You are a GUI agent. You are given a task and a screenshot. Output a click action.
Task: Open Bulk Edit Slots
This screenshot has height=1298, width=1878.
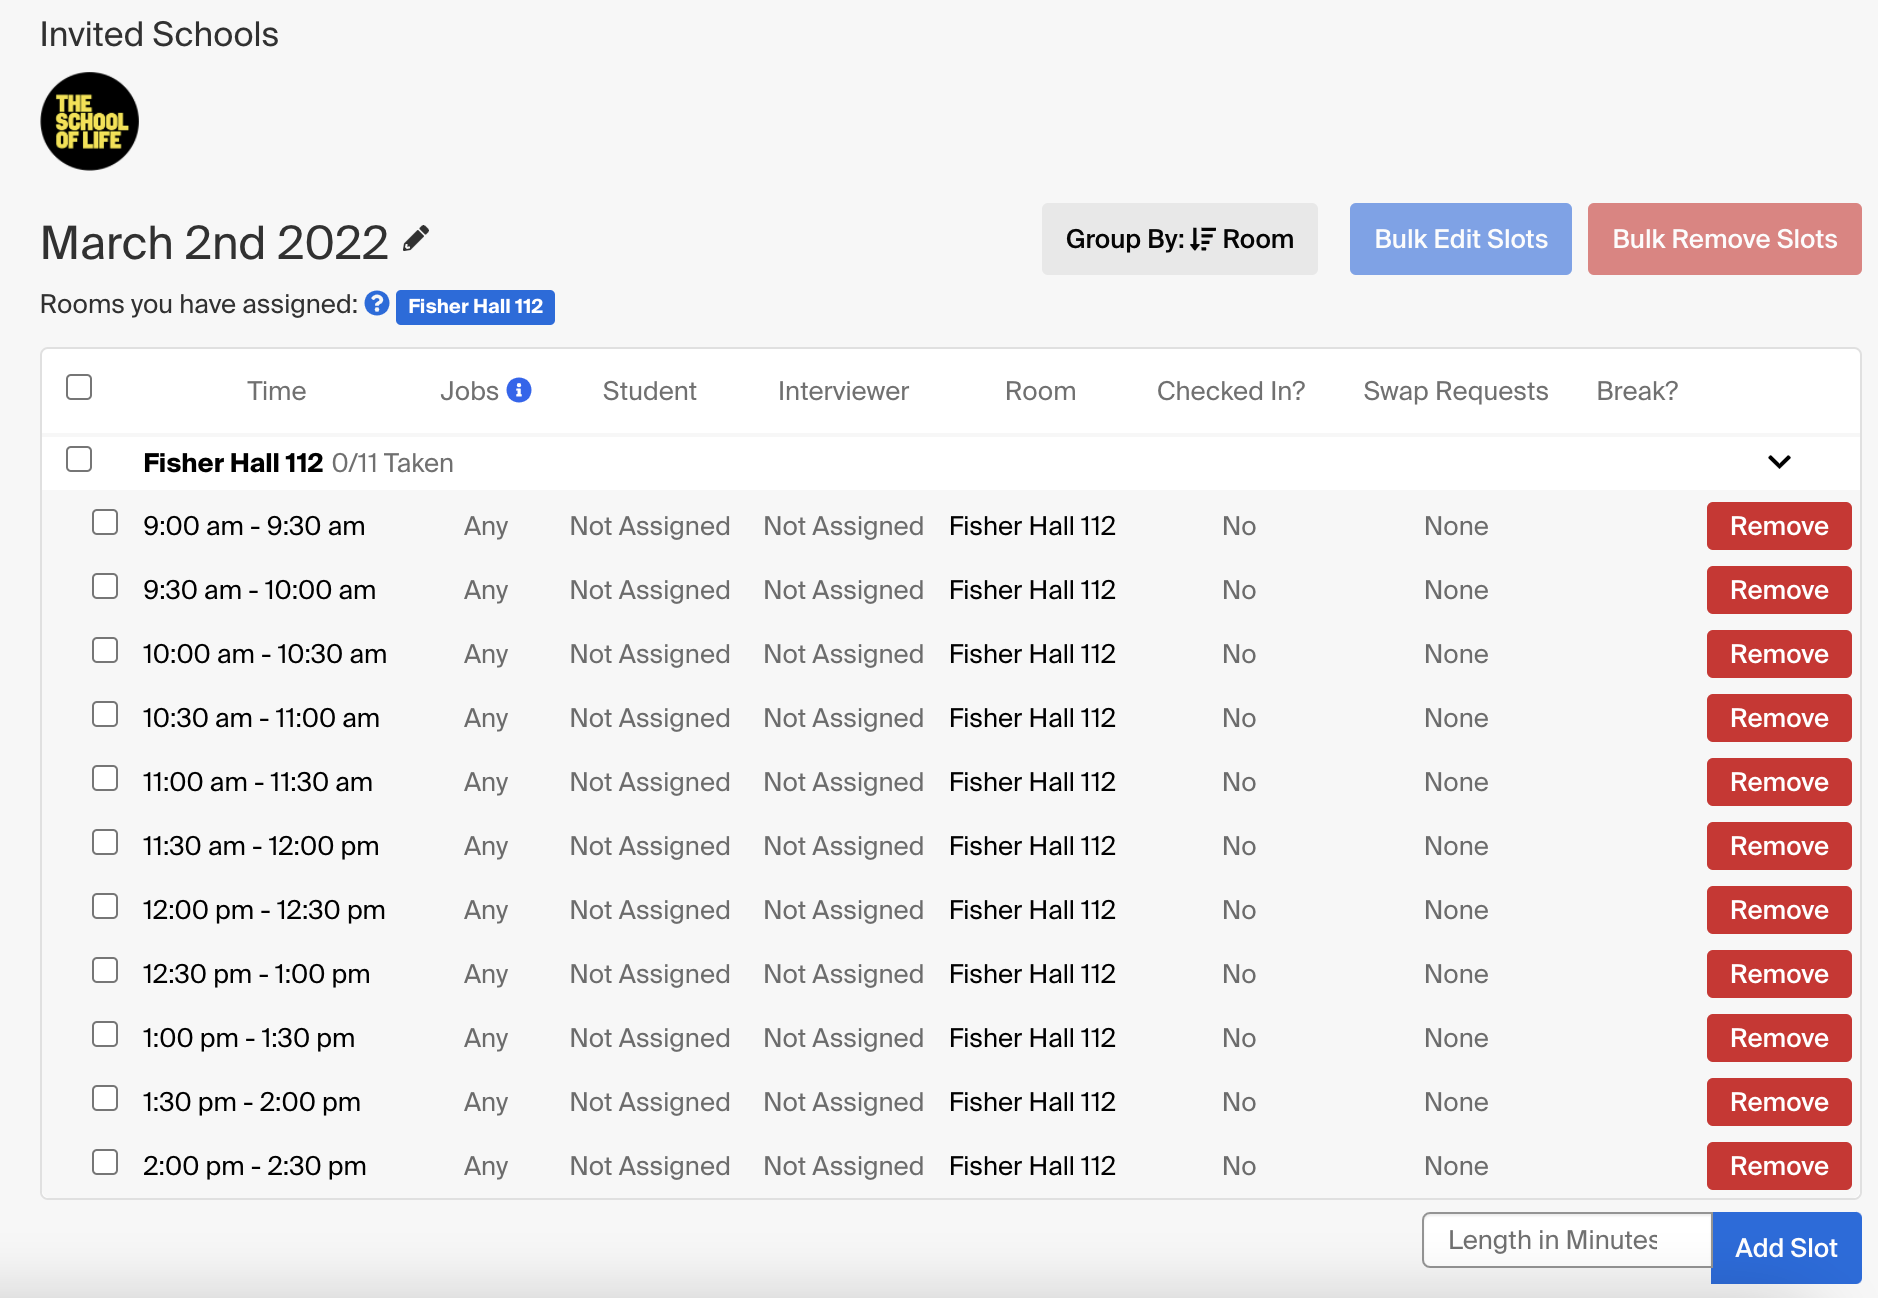tap(1460, 239)
